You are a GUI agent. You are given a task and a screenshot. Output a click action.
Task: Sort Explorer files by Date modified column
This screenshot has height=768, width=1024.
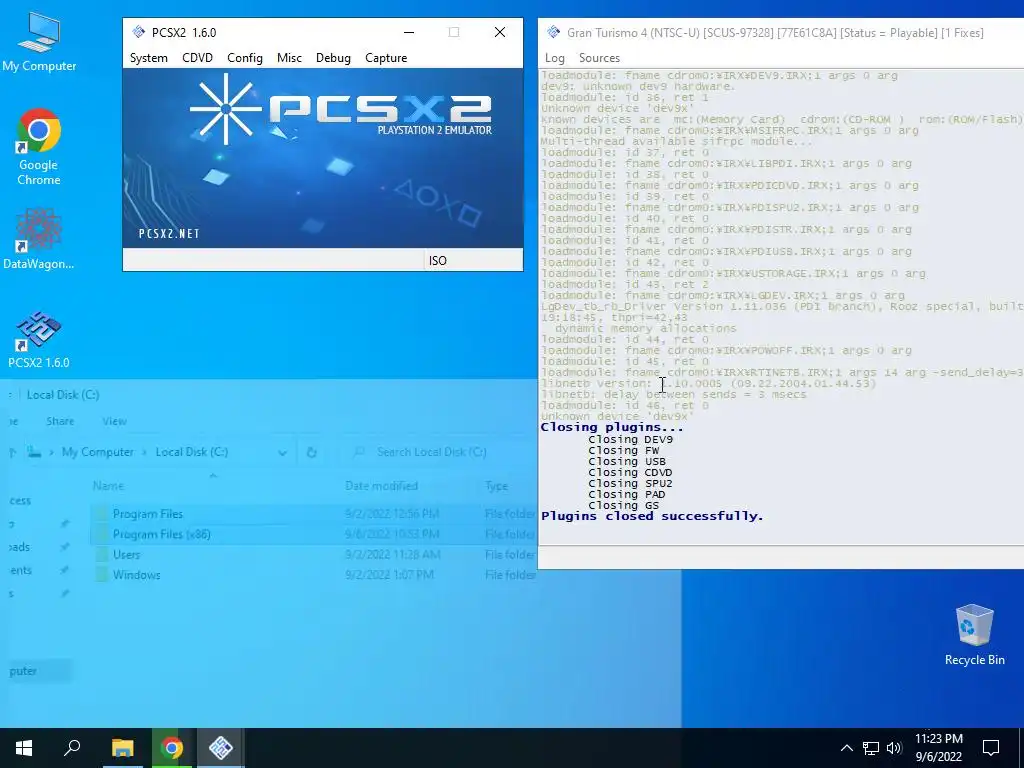coord(381,486)
